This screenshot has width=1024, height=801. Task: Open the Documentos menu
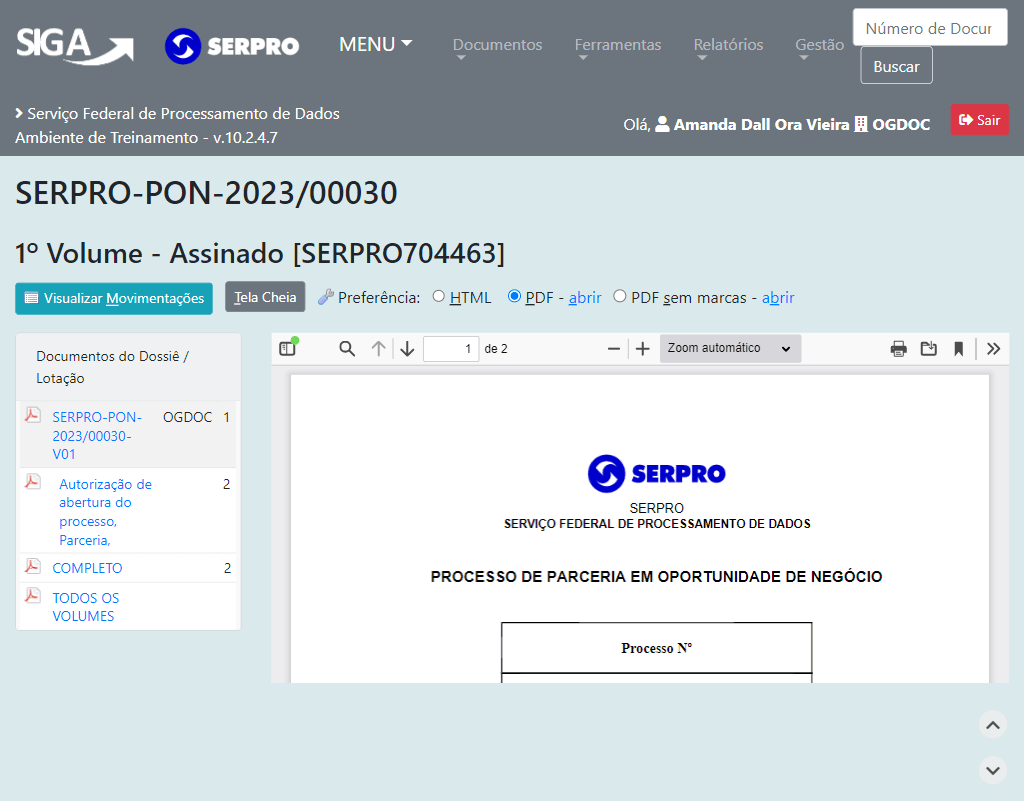(x=498, y=46)
